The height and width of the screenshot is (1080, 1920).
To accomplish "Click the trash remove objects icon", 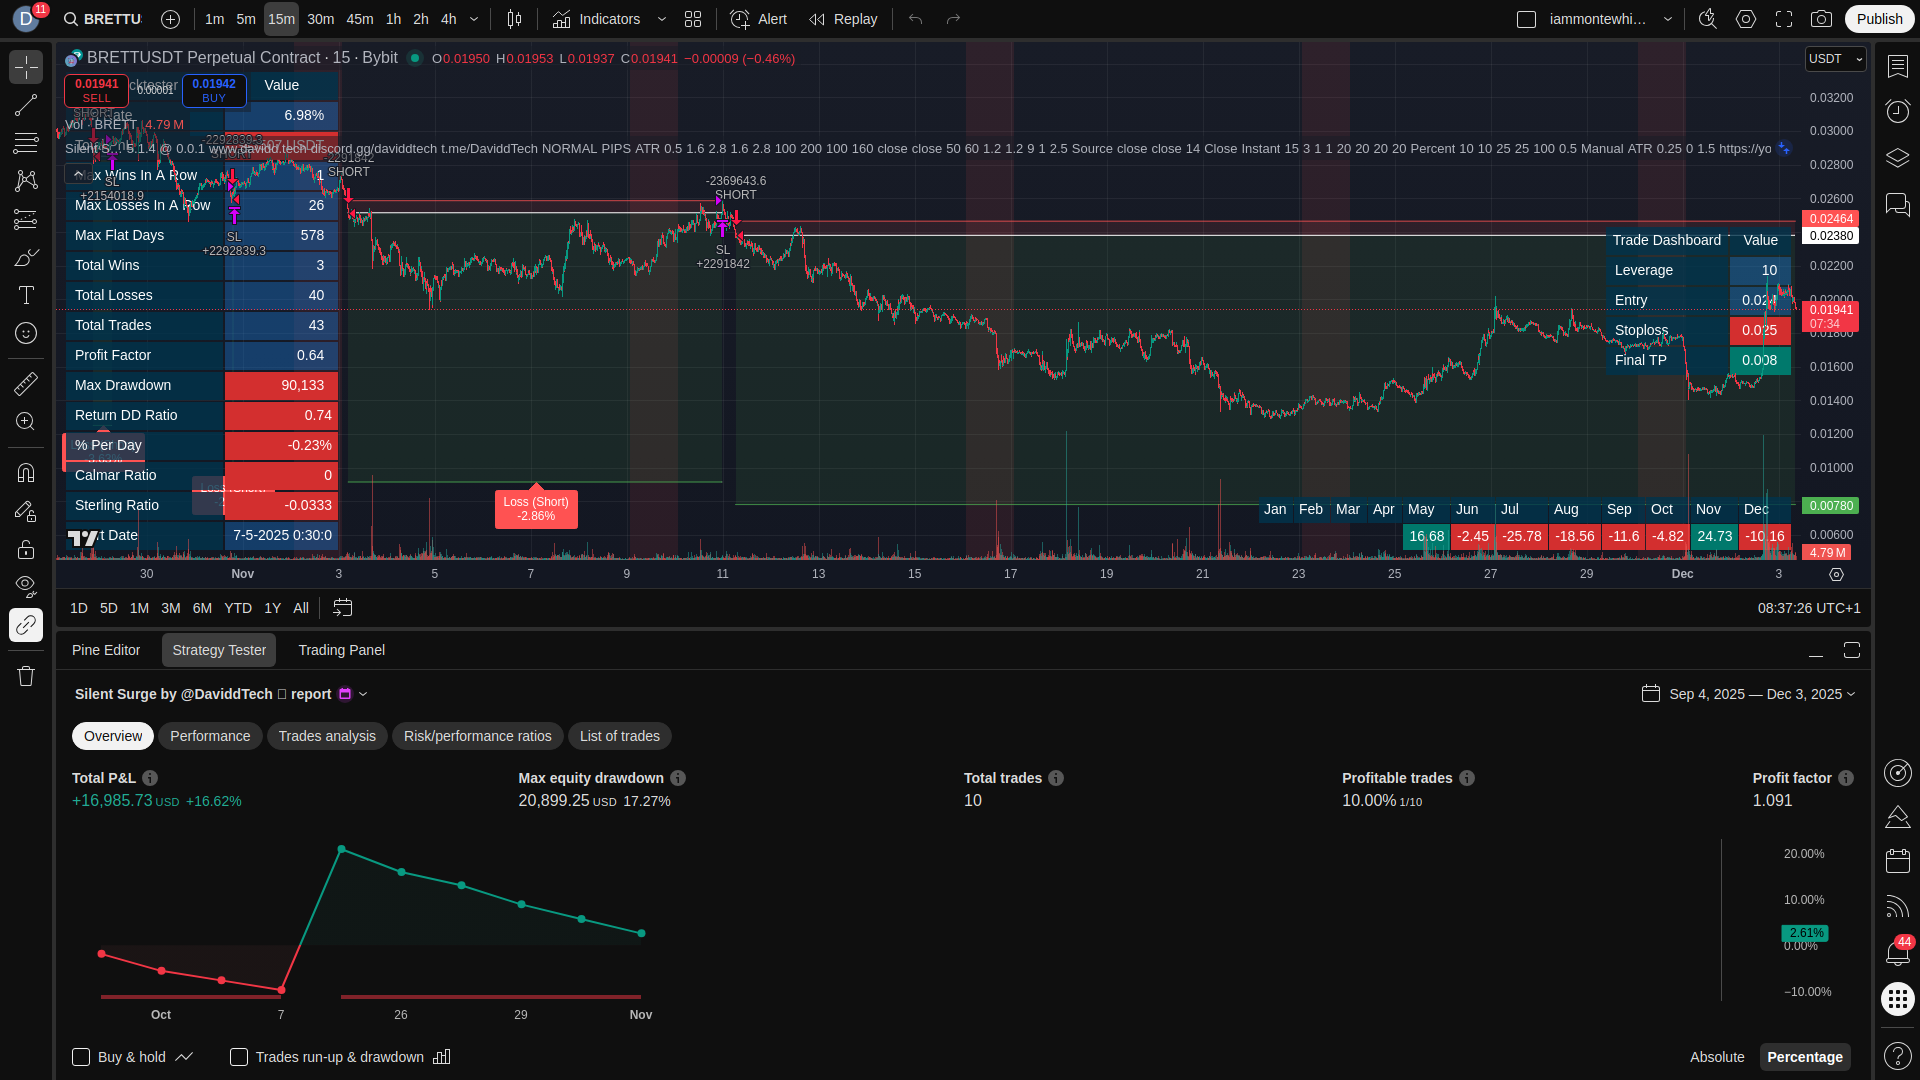I will 26,676.
